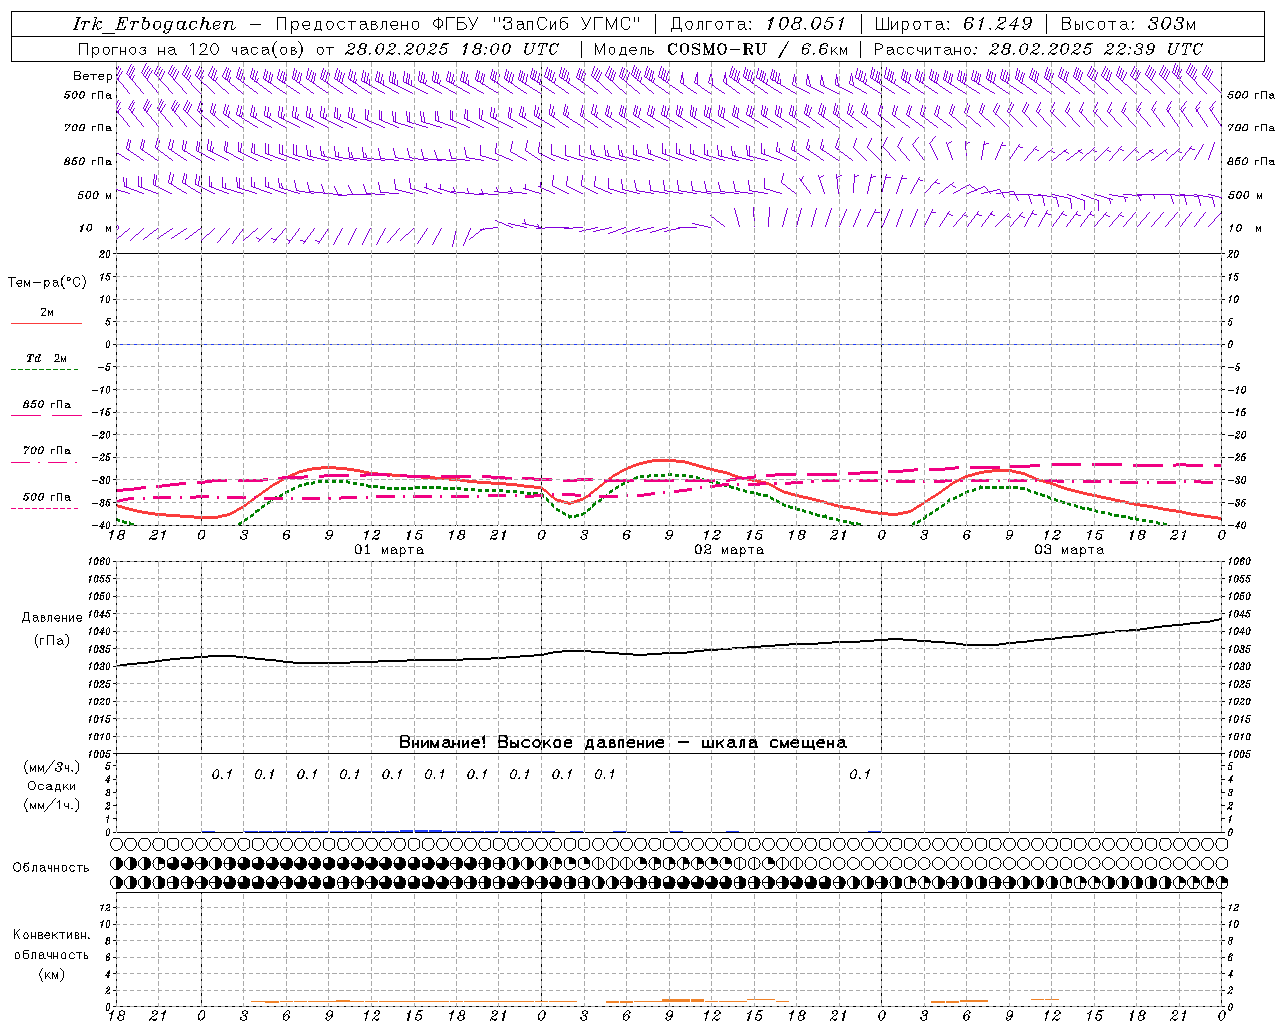This screenshot has height=1024, width=1280.
Task: Select the 'Модель COSMO-RU / 6.6км' text
Action: 721,49
